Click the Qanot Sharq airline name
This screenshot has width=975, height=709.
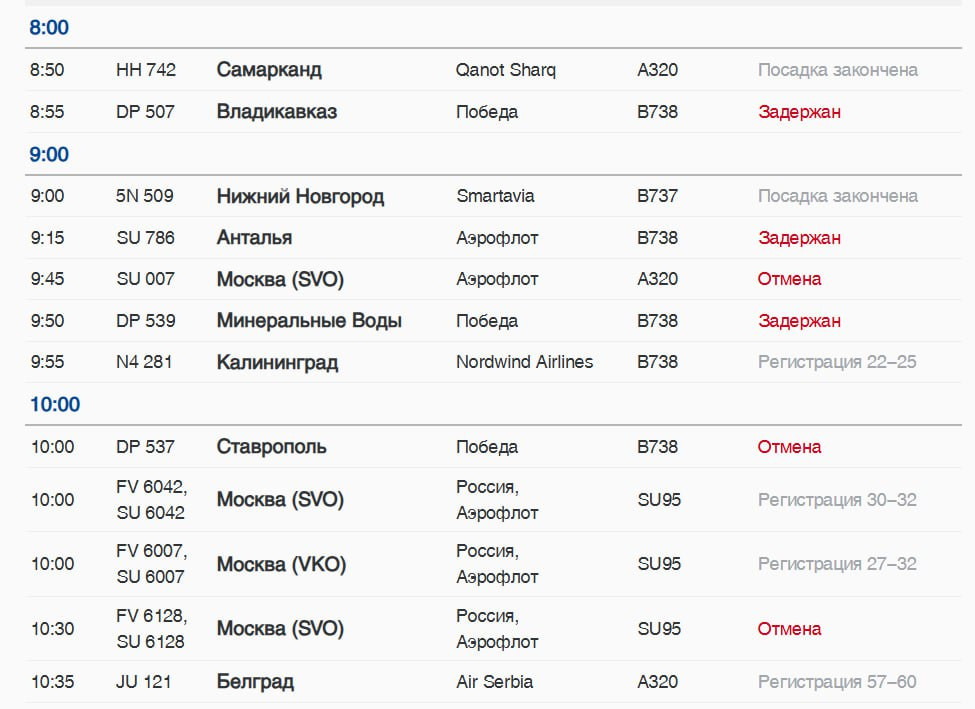(x=506, y=70)
